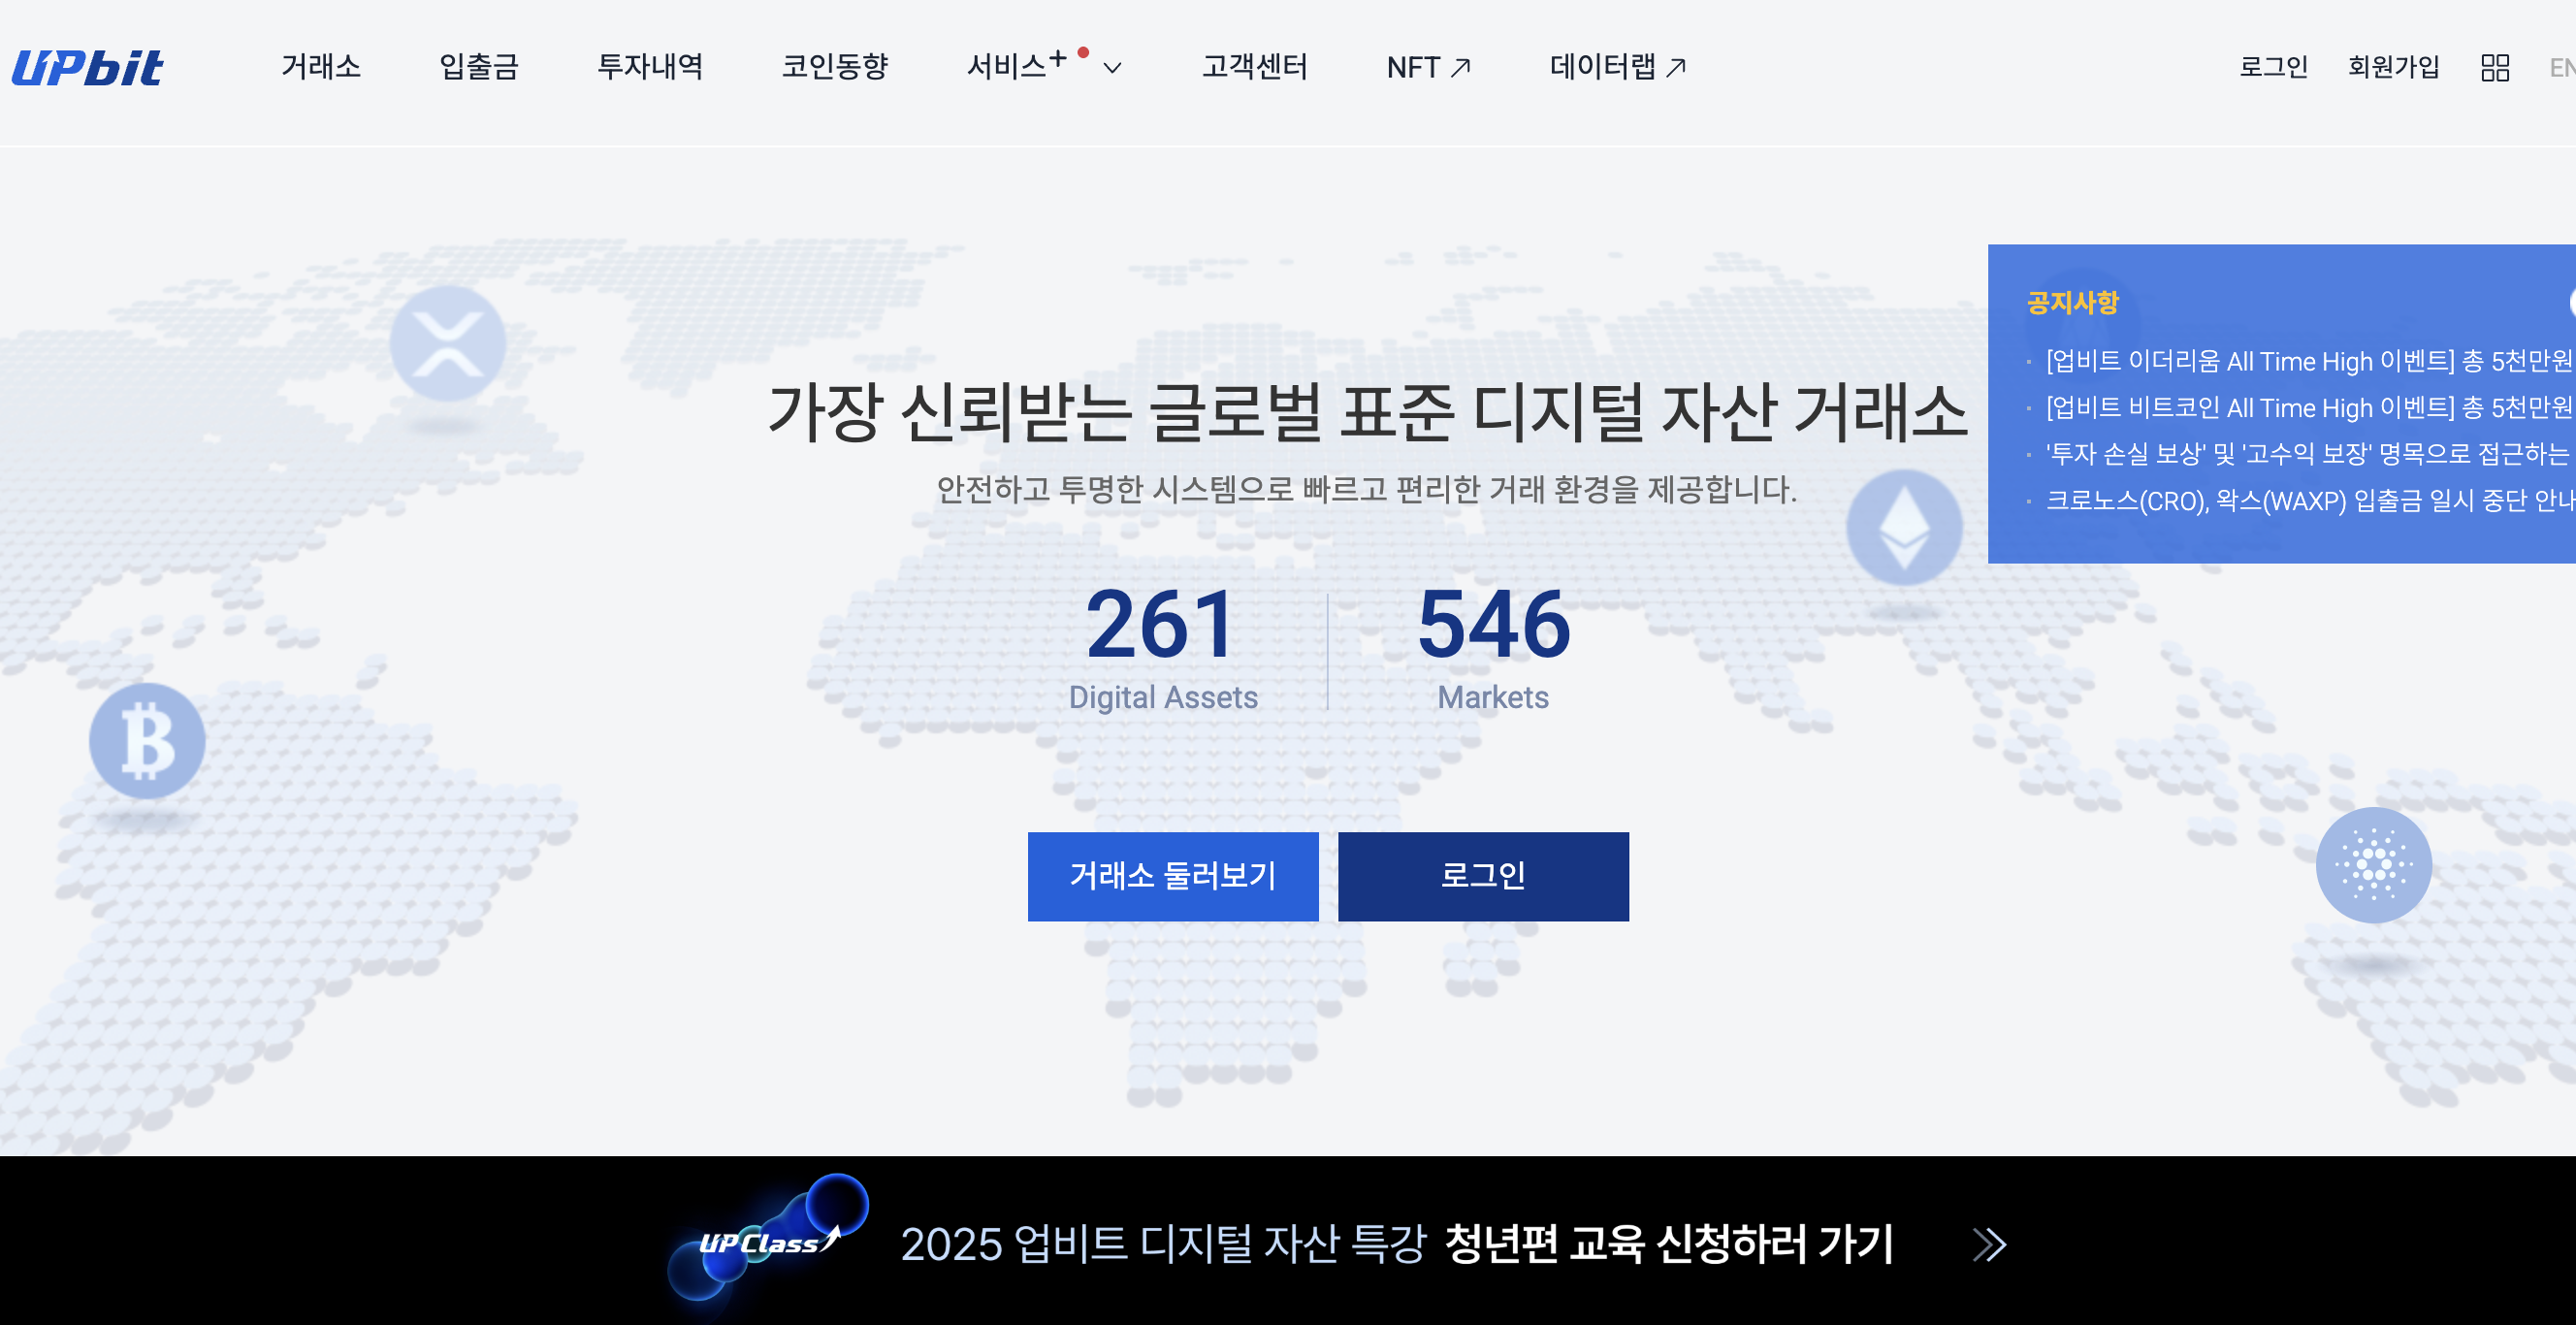Click the Ethereum coin icon

[1904, 527]
